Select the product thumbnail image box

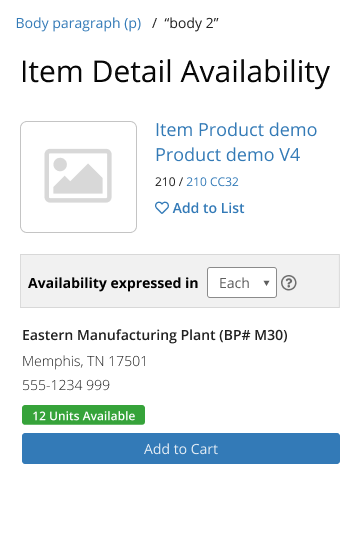pyautogui.click(x=79, y=177)
